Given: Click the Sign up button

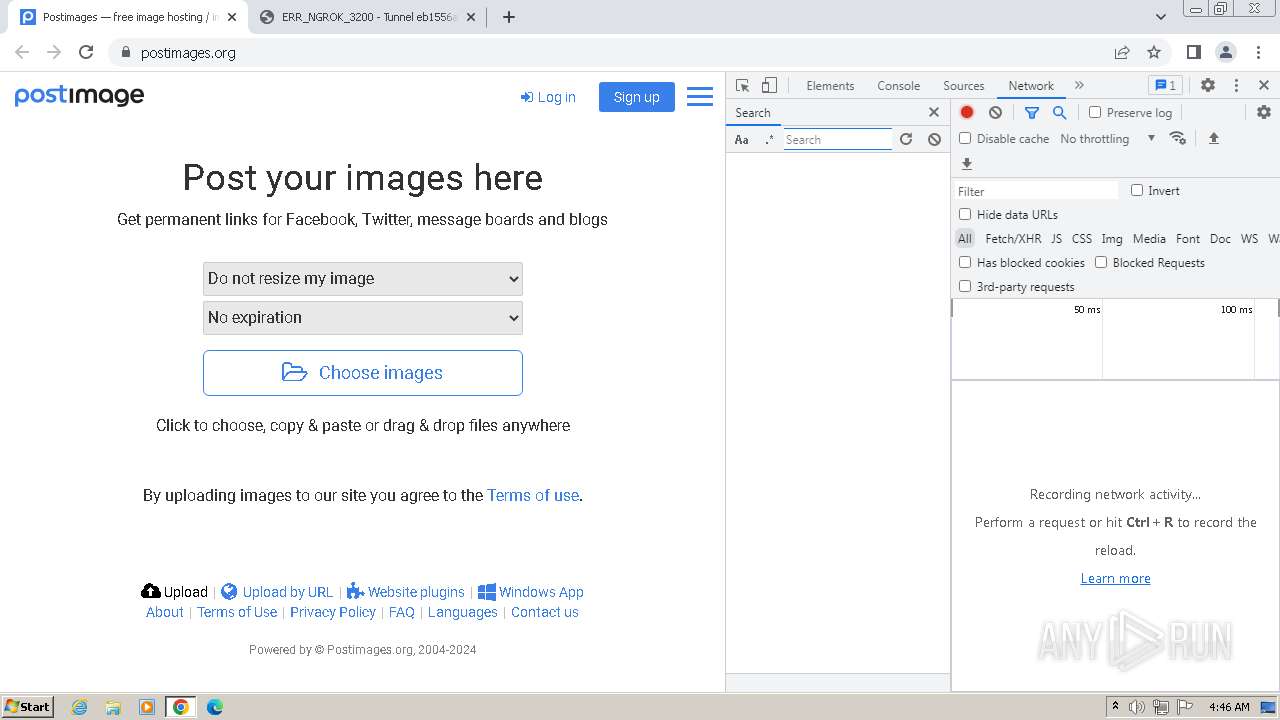Looking at the screenshot, I should [637, 97].
